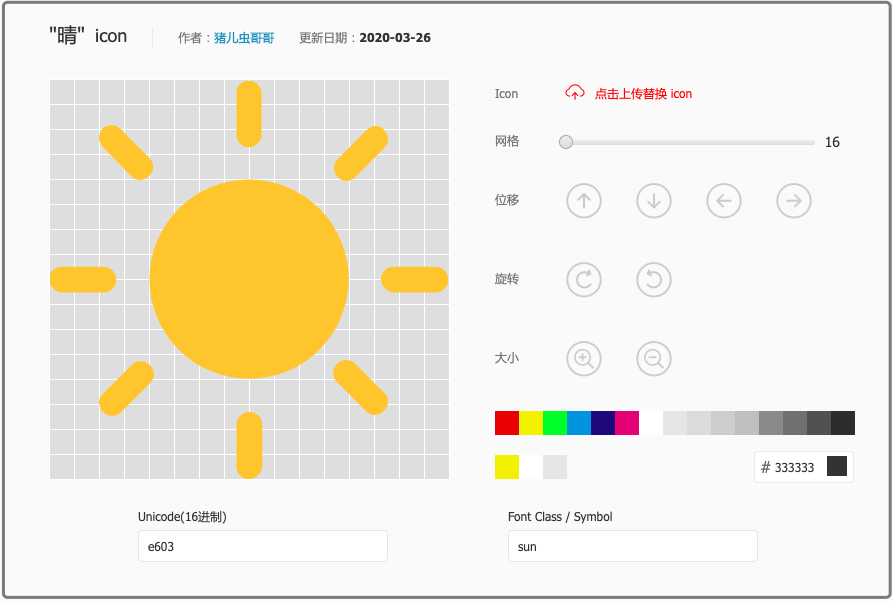Rotate the icon counterclockwise
893x601 pixels.
point(654,279)
